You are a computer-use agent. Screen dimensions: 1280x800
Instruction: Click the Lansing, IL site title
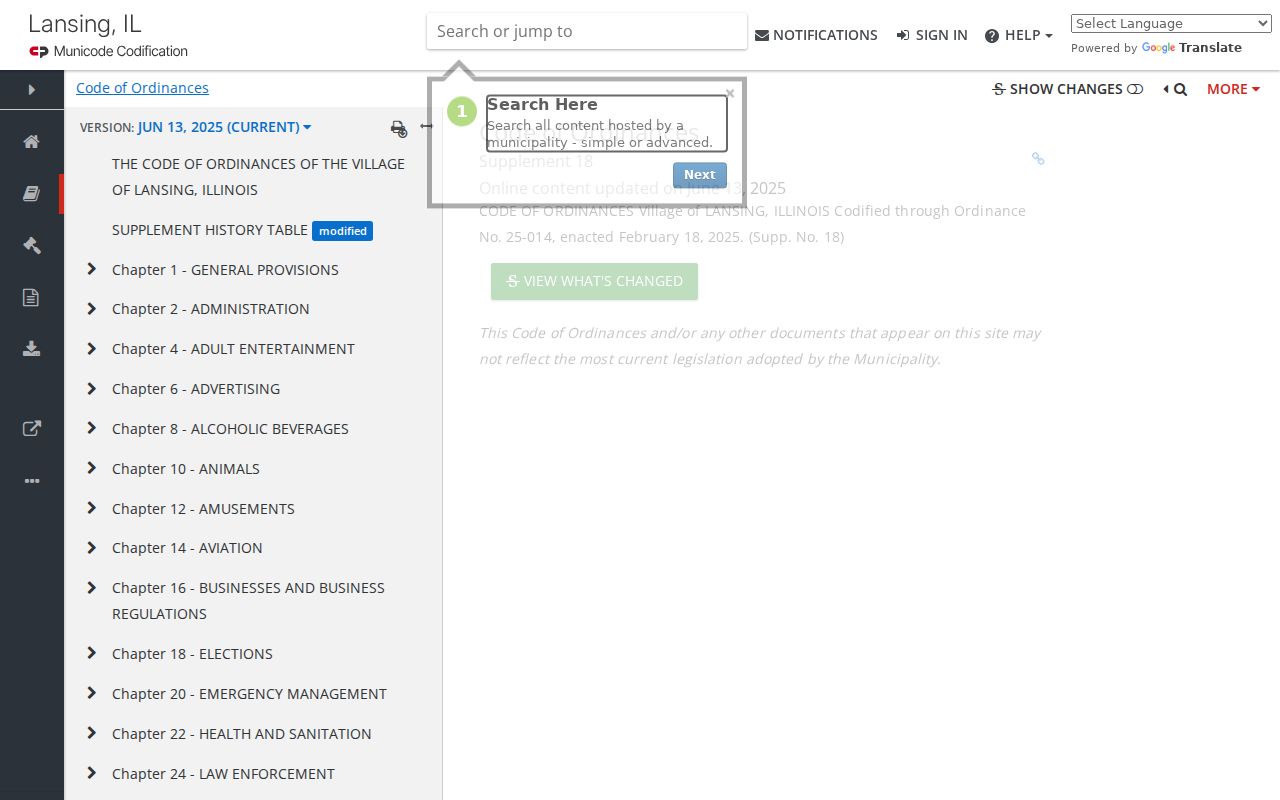[85, 24]
